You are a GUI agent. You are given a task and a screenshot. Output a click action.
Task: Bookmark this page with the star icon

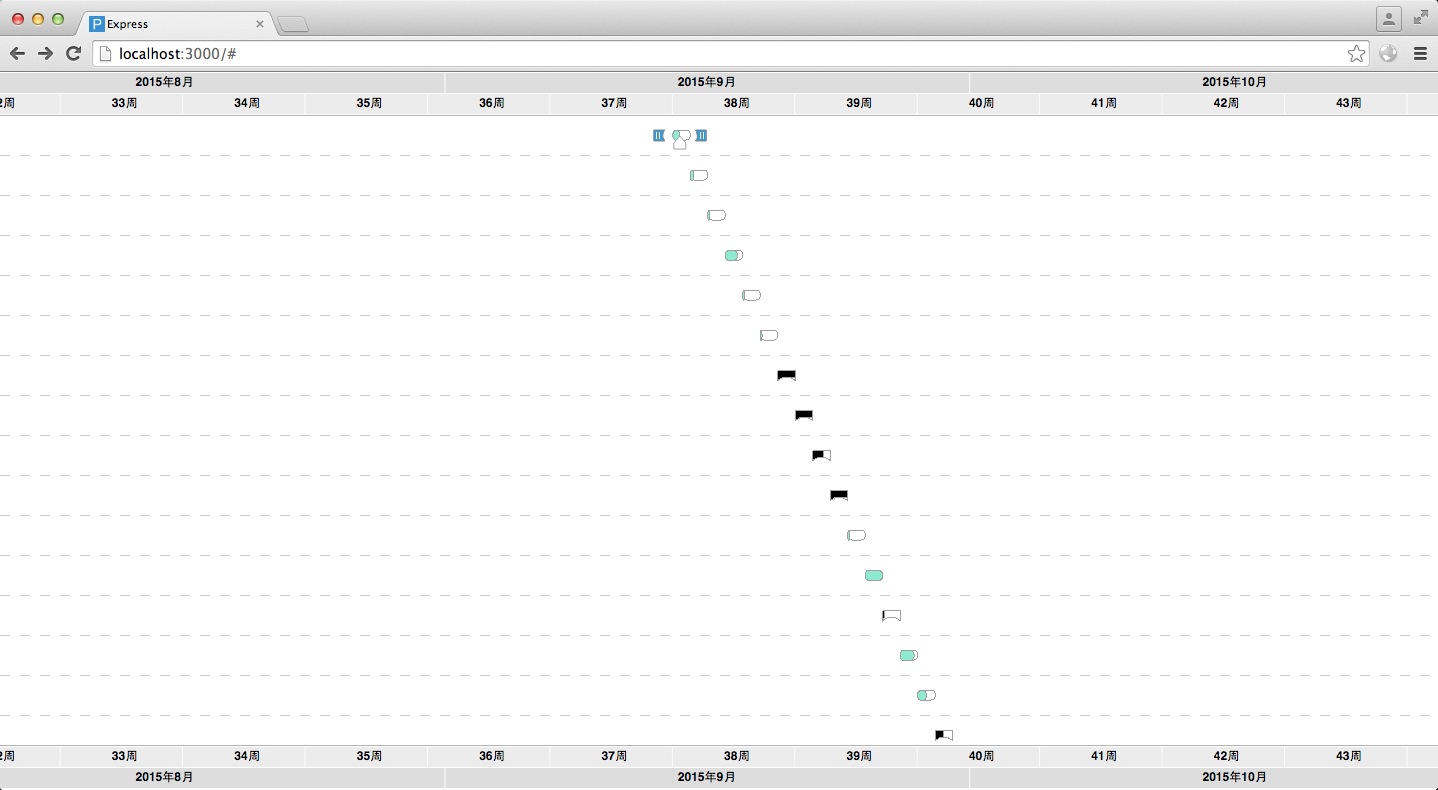tap(1356, 54)
